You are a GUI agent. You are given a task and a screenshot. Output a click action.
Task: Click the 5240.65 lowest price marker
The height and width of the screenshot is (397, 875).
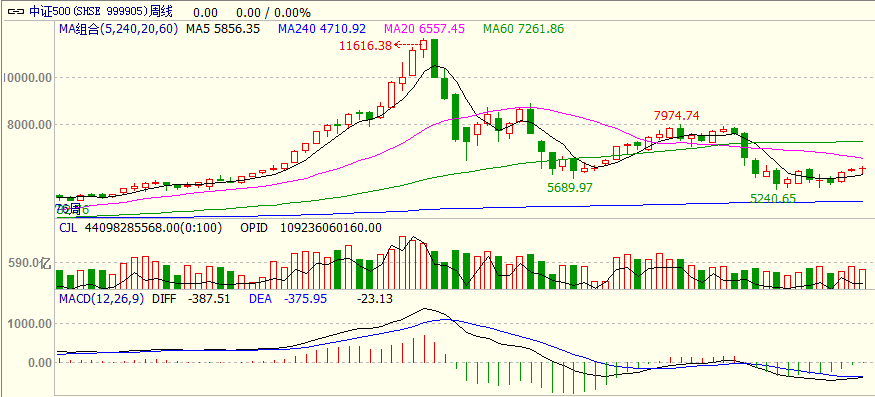[x=773, y=198]
